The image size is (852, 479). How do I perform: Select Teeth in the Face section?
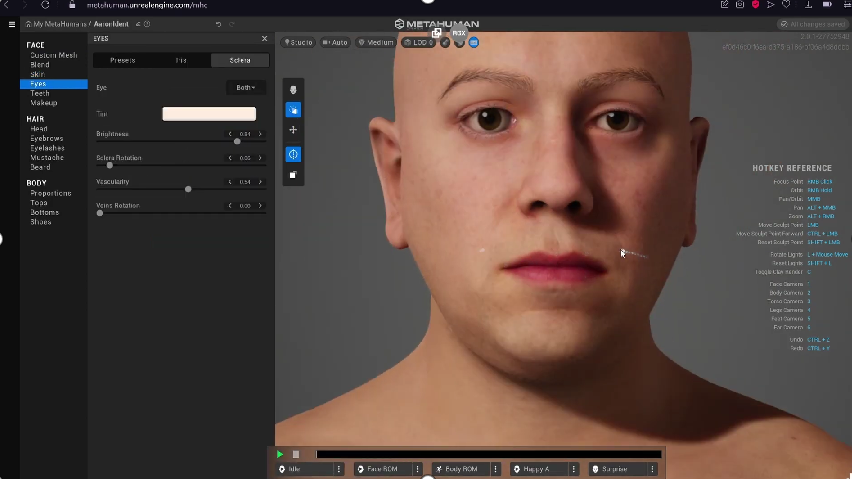(40, 93)
